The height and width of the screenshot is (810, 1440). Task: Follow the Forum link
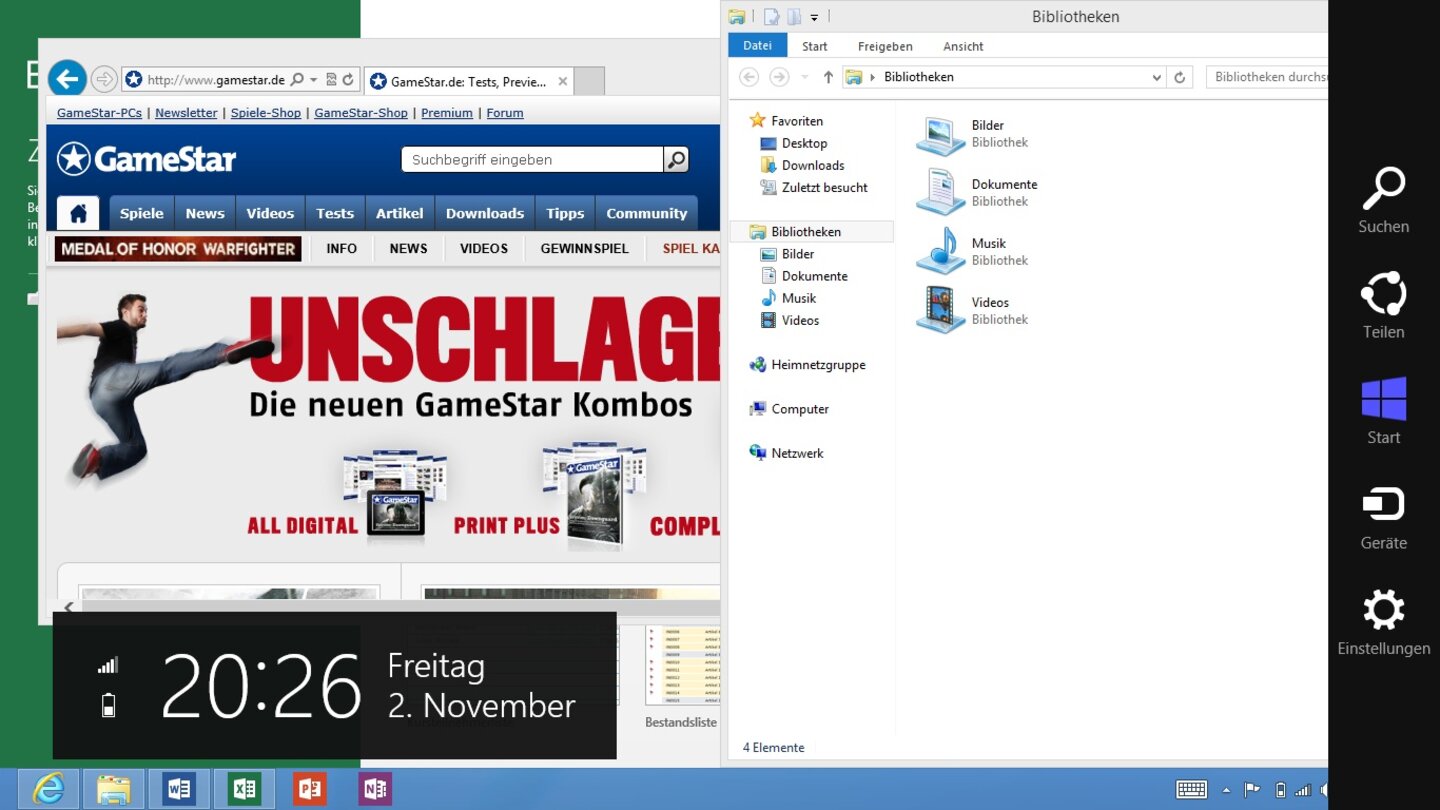pyautogui.click(x=505, y=113)
